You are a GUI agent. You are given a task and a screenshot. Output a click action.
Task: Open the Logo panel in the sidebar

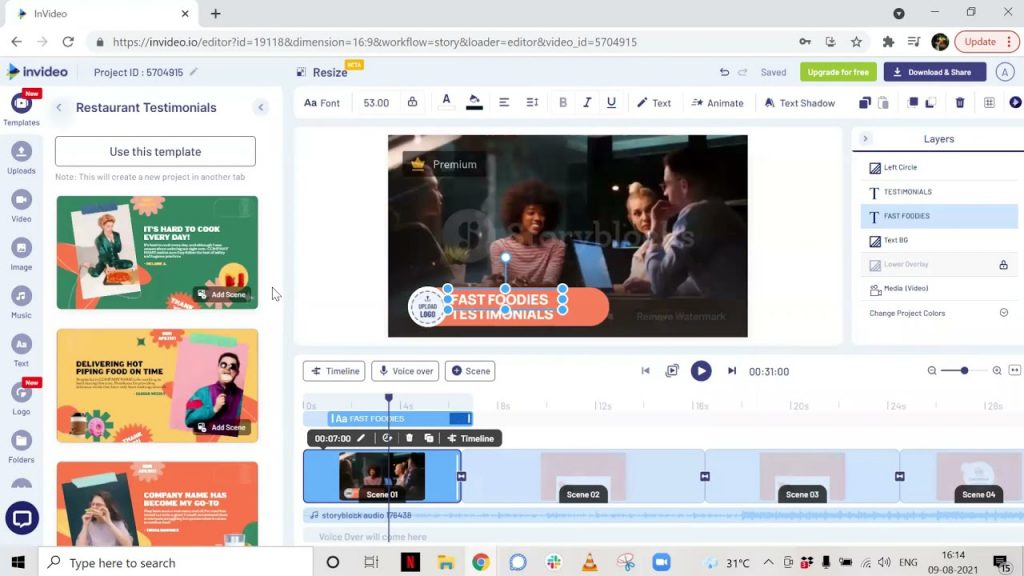pos(21,394)
